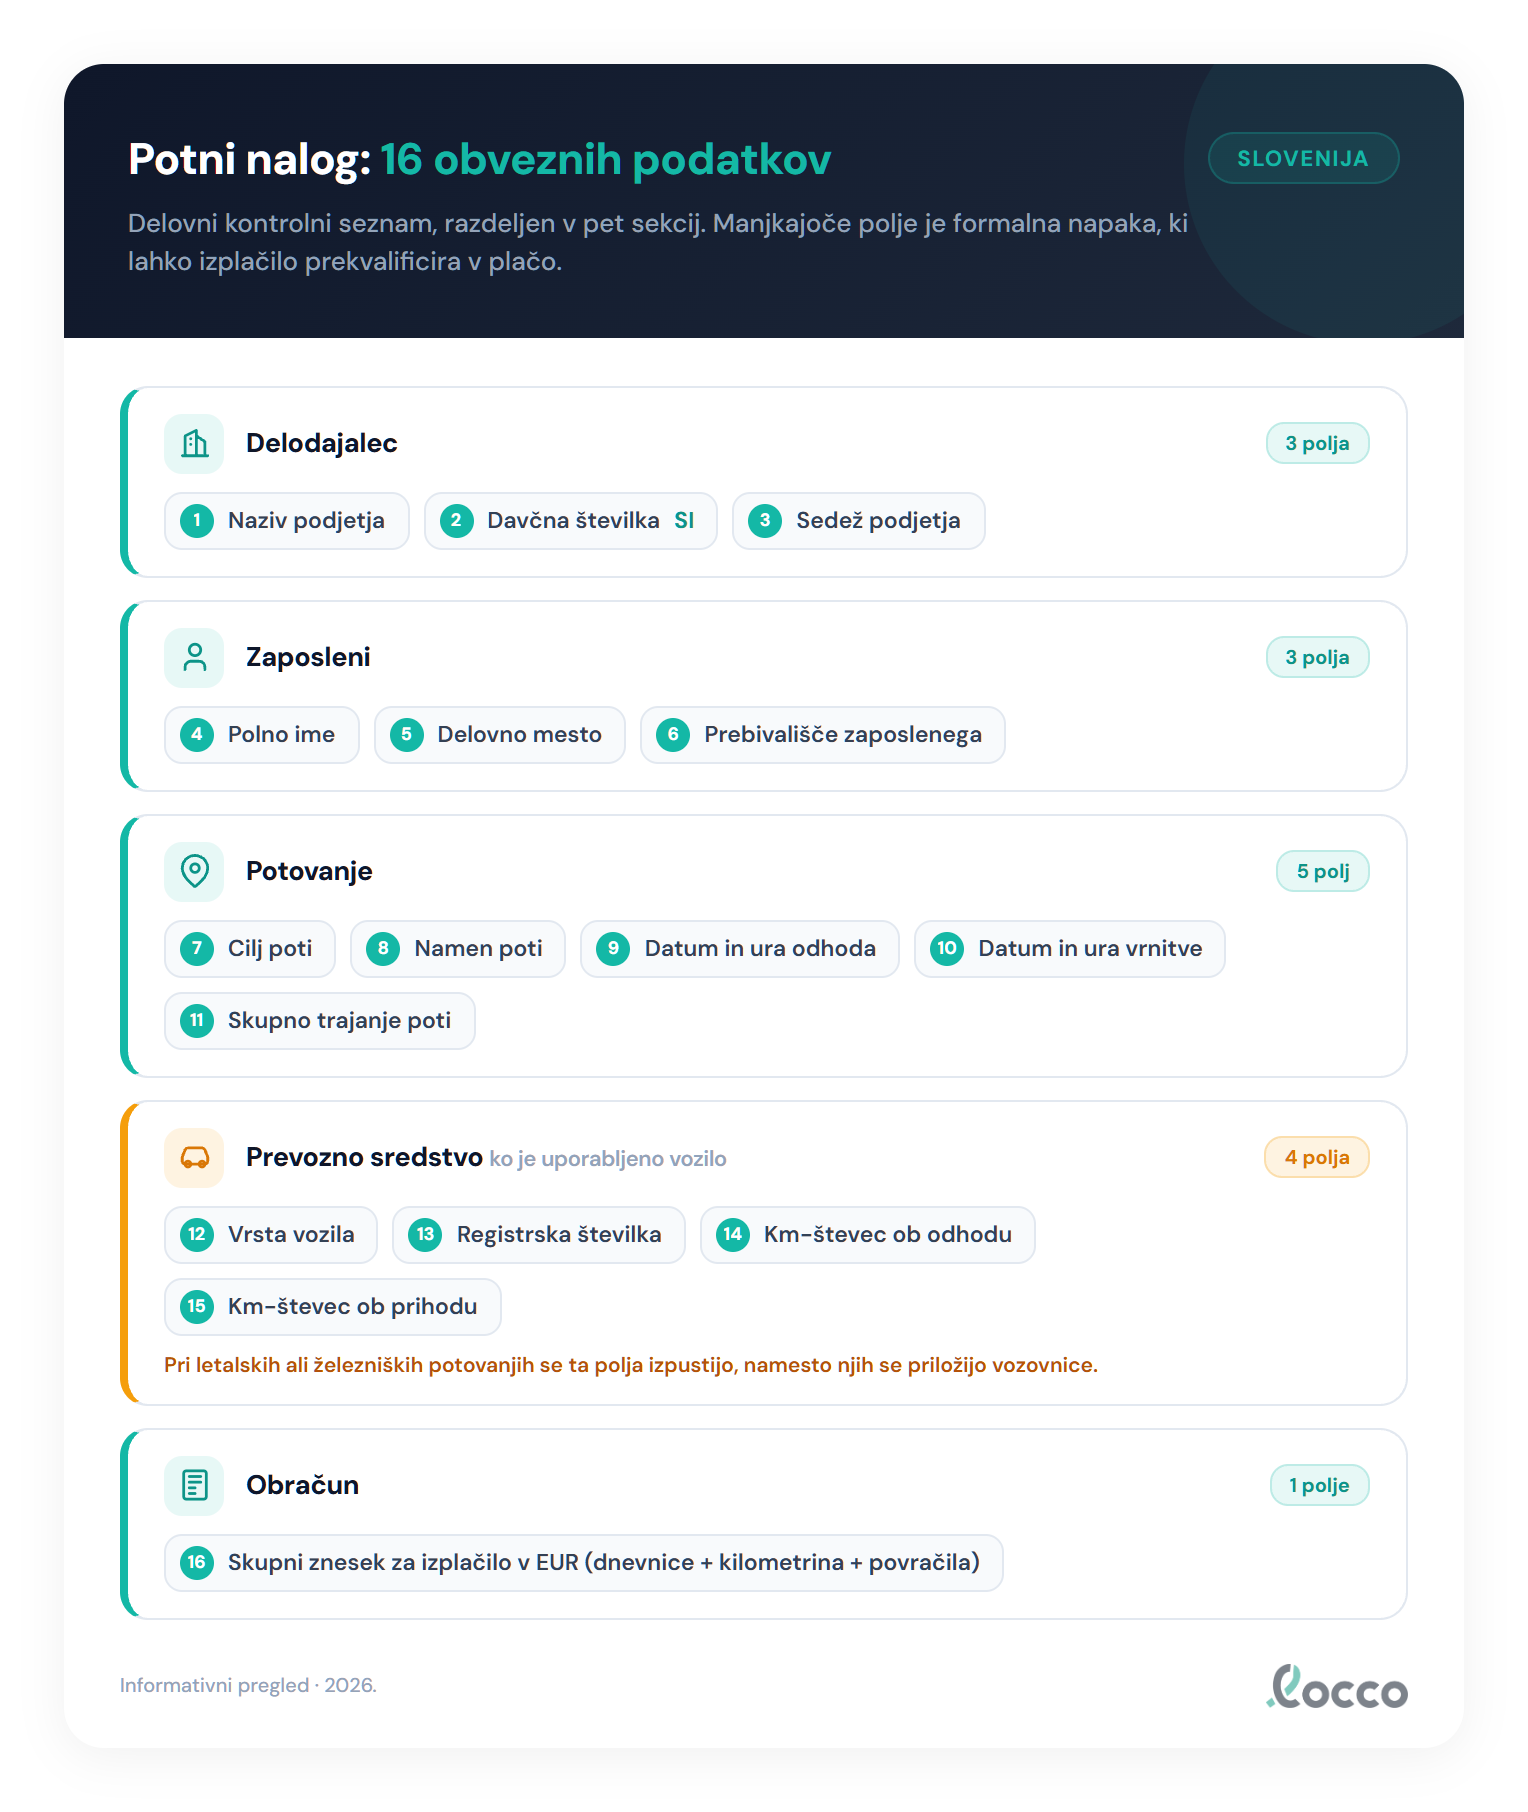The height and width of the screenshot is (1812, 1528).
Task: Click the Registrska številka chip
Action: click(x=539, y=1234)
